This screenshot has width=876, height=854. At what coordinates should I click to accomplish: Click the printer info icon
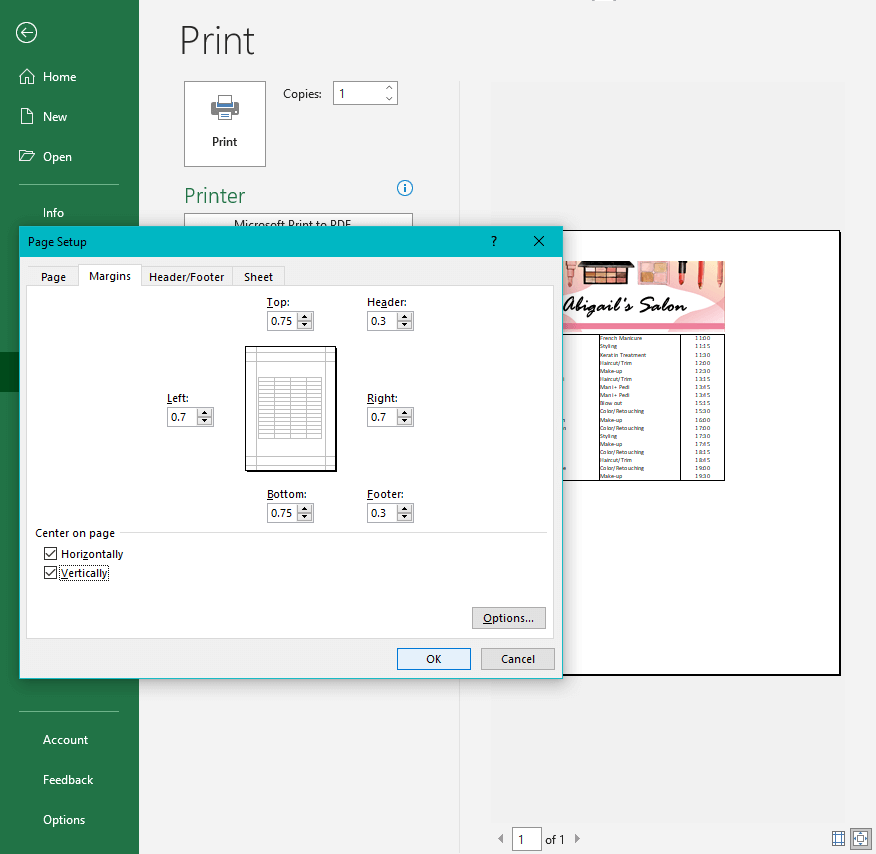[x=405, y=188]
